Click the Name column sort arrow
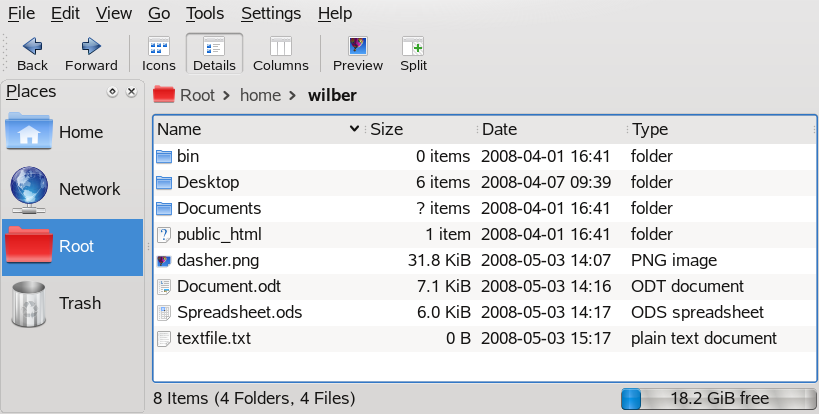The height and width of the screenshot is (414, 819). [355, 129]
